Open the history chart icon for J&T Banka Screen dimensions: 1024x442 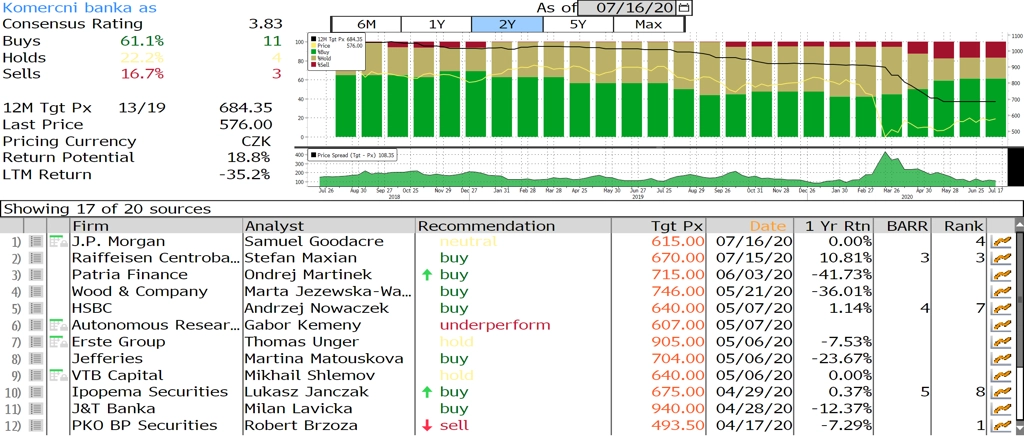pos(999,409)
